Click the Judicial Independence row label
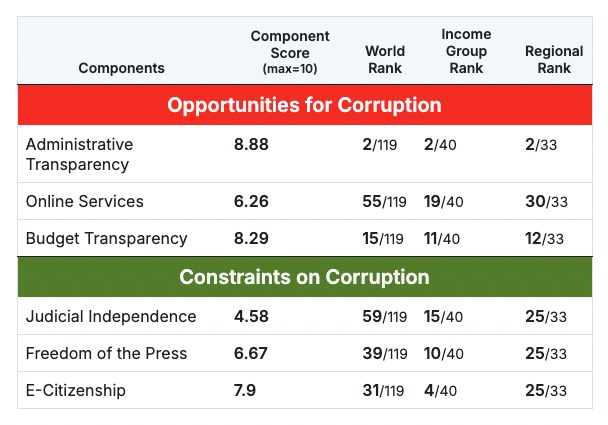Screen dimensions: 608x425 [x=111, y=316]
